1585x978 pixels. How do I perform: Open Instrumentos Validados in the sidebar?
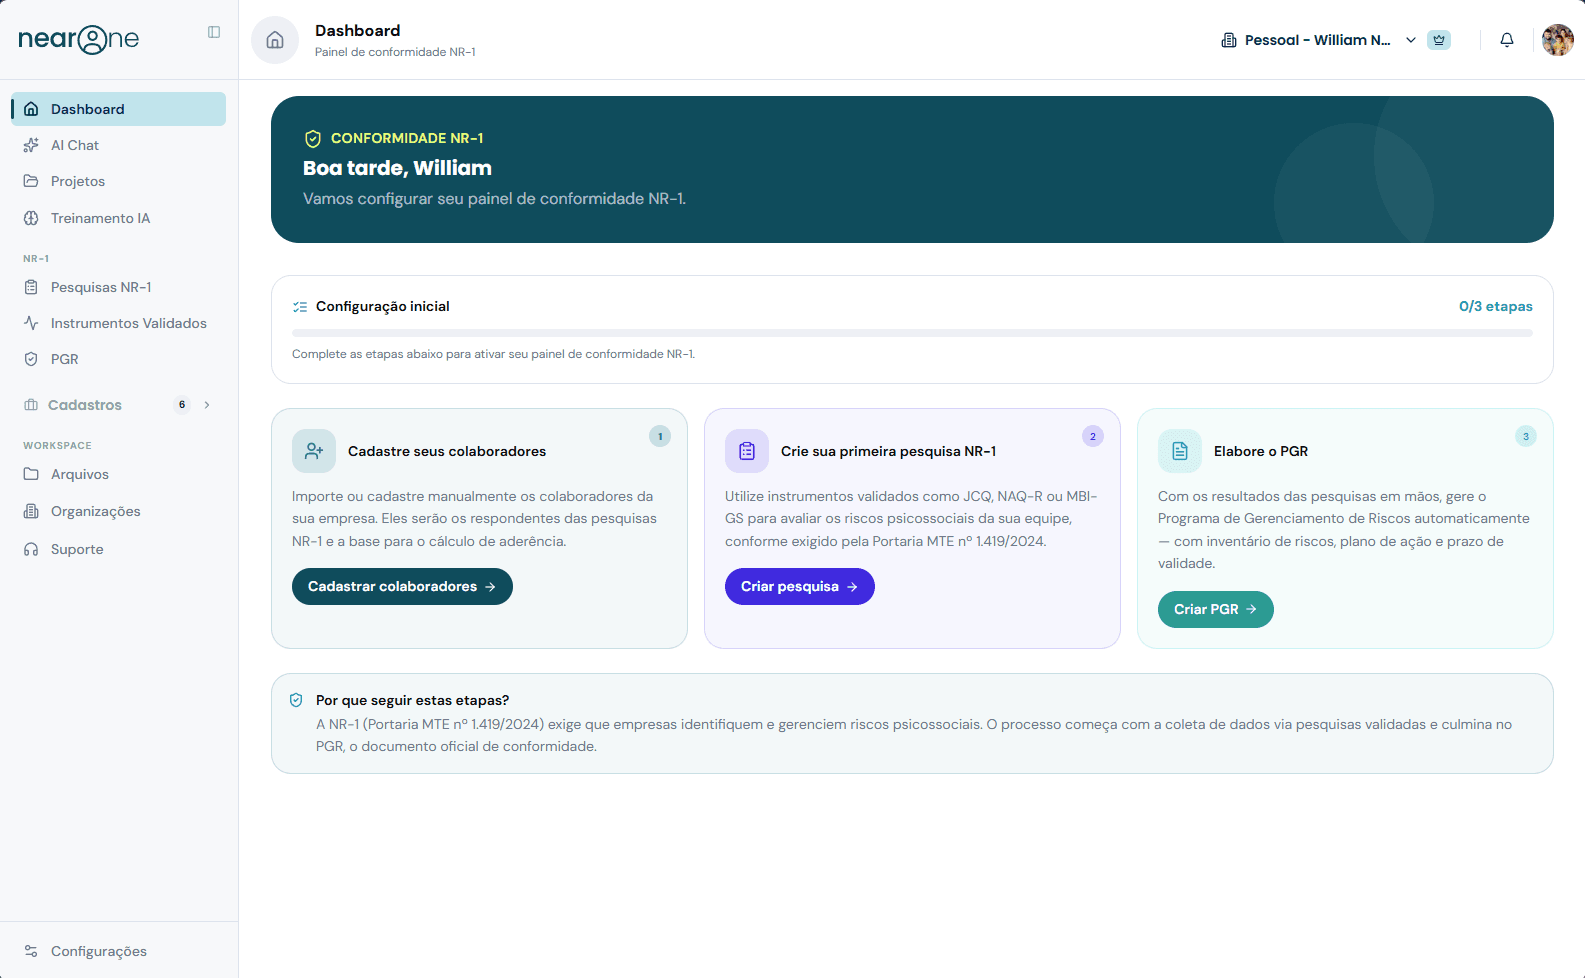(118, 323)
